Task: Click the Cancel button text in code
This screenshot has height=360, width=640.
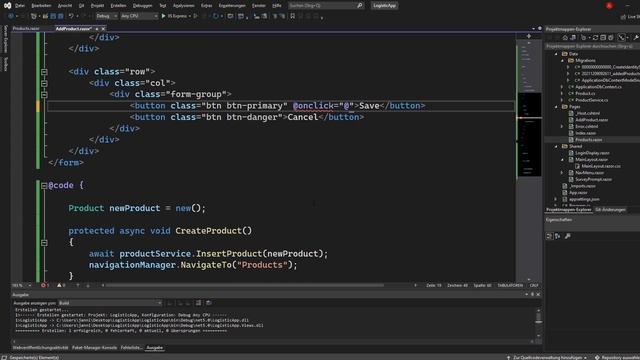Action: pyautogui.click(x=302, y=117)
